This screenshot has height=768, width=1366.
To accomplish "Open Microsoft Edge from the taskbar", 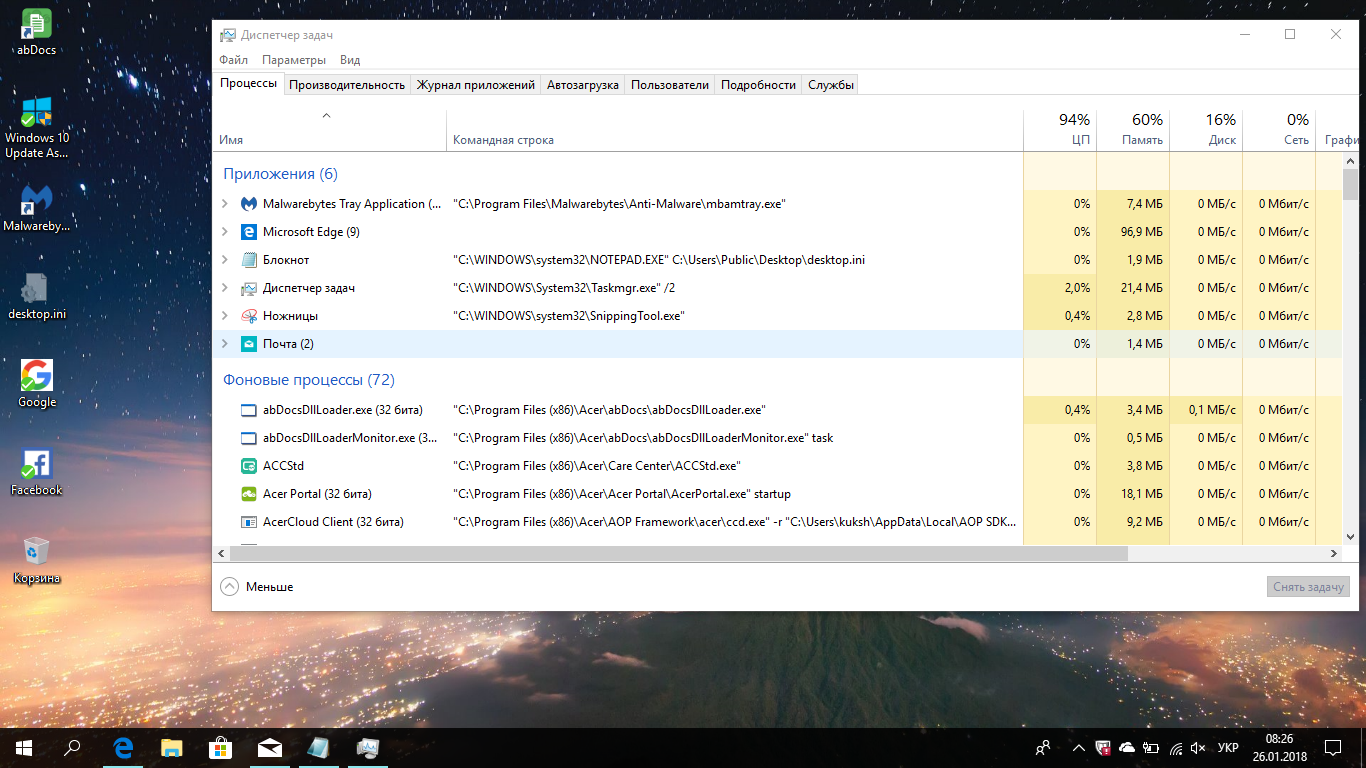I will (123, 747).
